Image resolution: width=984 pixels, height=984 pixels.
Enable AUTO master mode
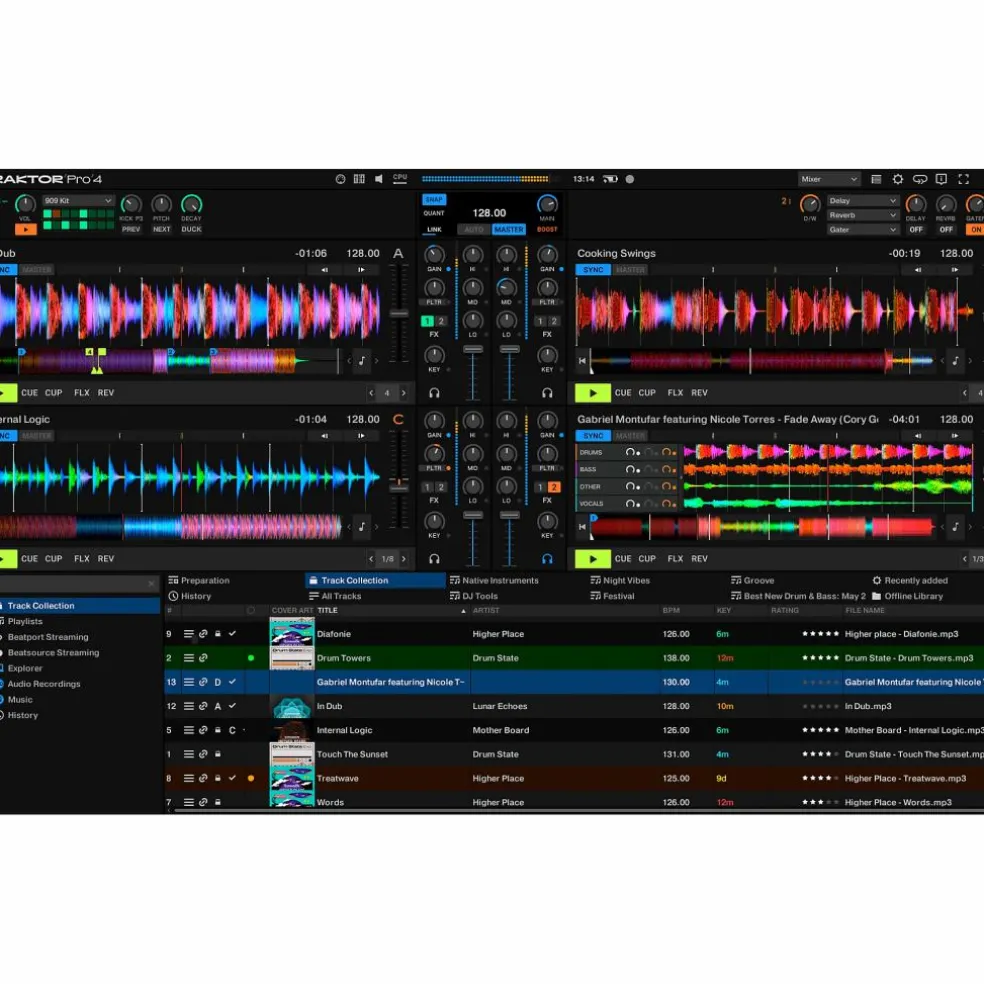click(x=474, y=230)
